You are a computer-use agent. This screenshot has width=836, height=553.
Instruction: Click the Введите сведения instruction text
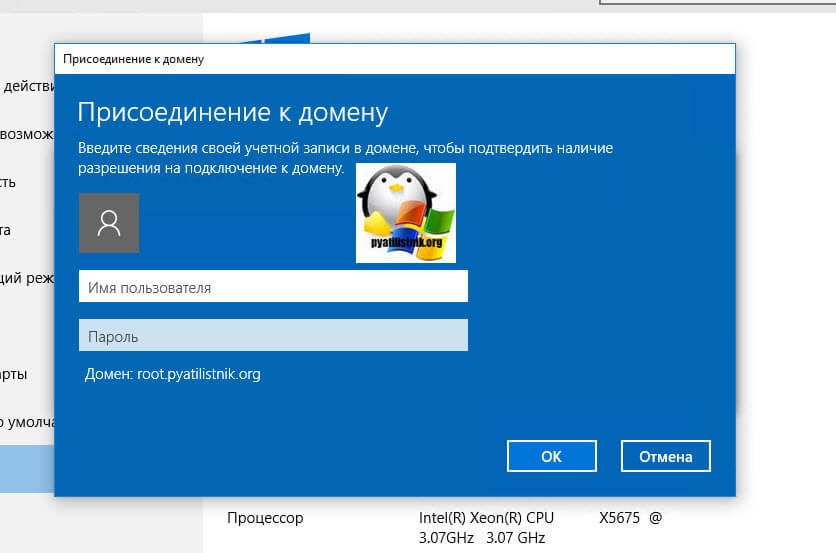345,158
